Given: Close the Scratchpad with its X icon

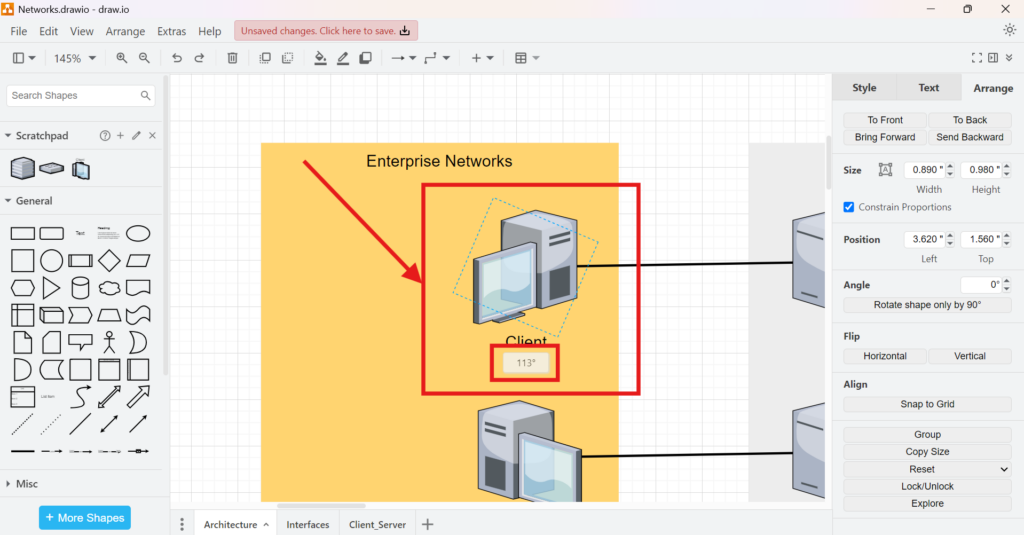Looking at the screenshot, I should [x=152, y=136].
